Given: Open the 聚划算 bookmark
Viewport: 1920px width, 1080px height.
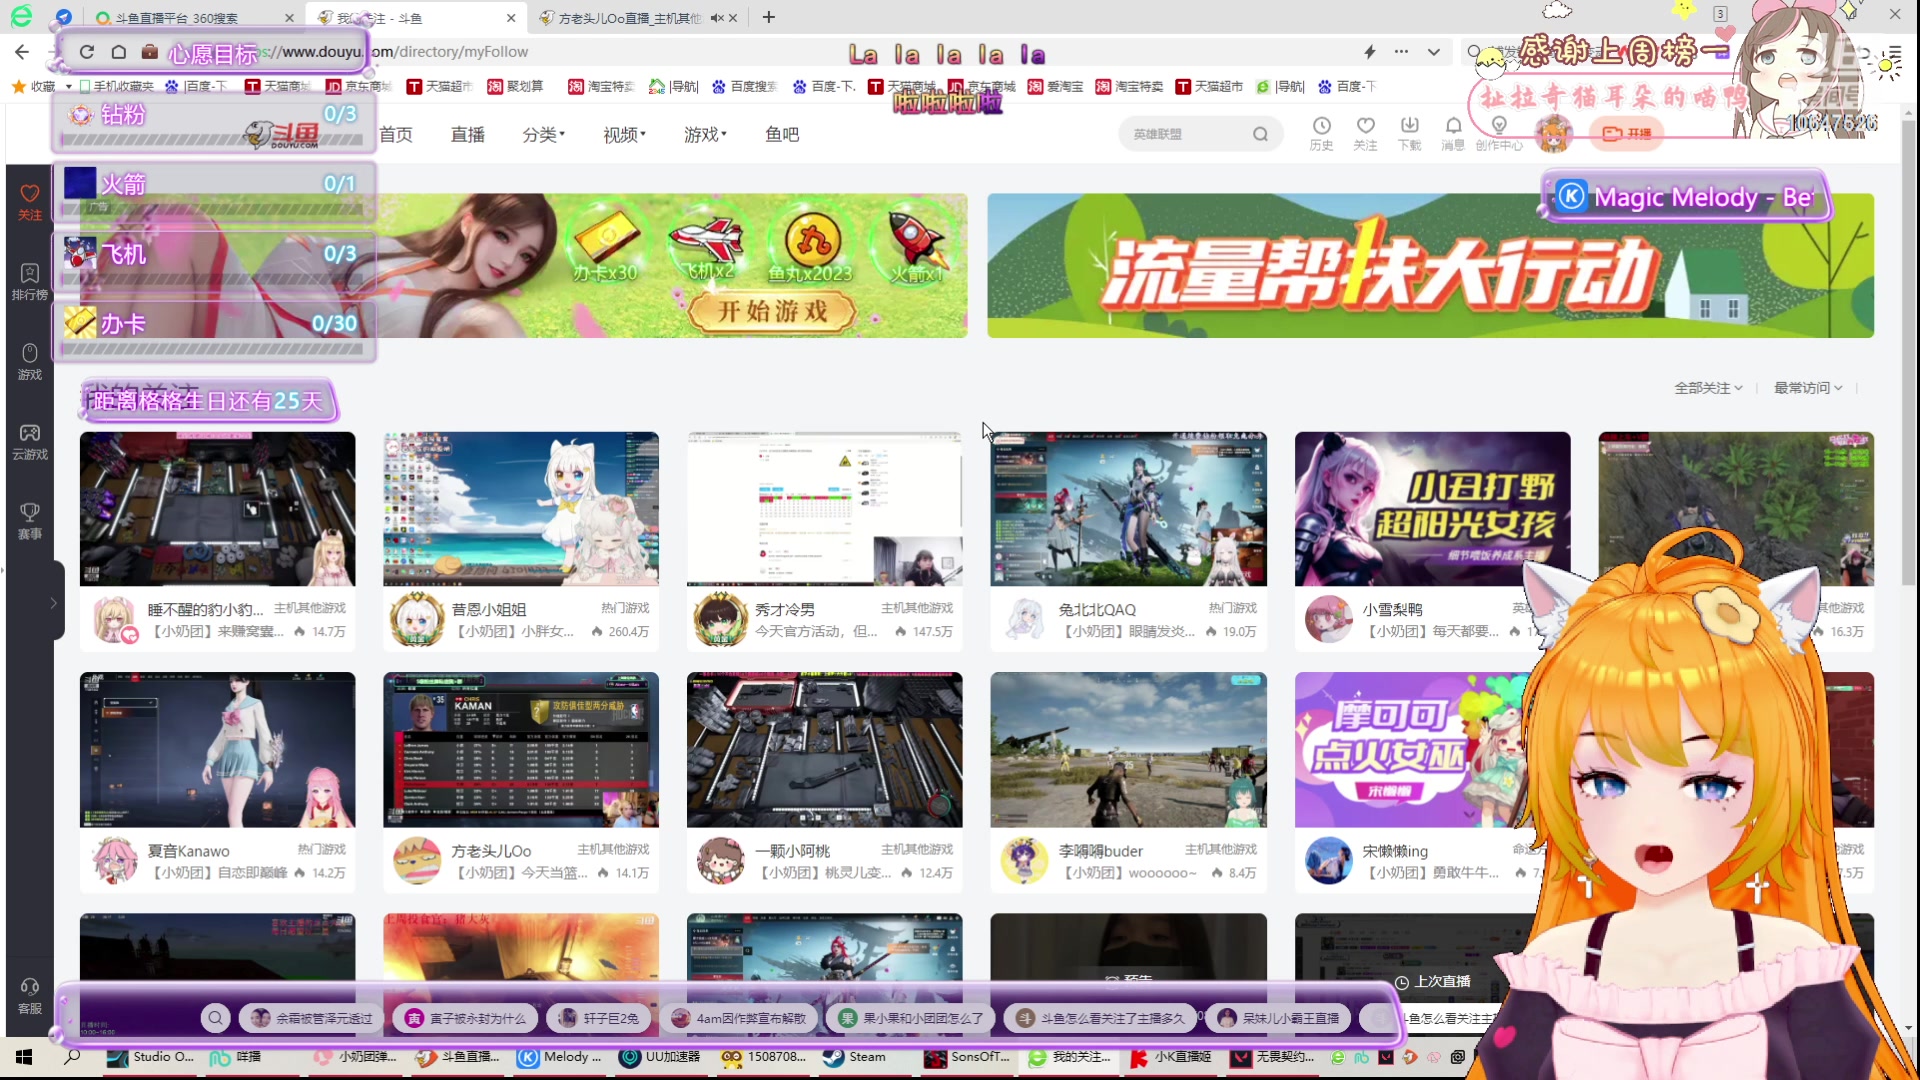Looking at the screenshot, I should pyautogui.click(x=515, y=87).
